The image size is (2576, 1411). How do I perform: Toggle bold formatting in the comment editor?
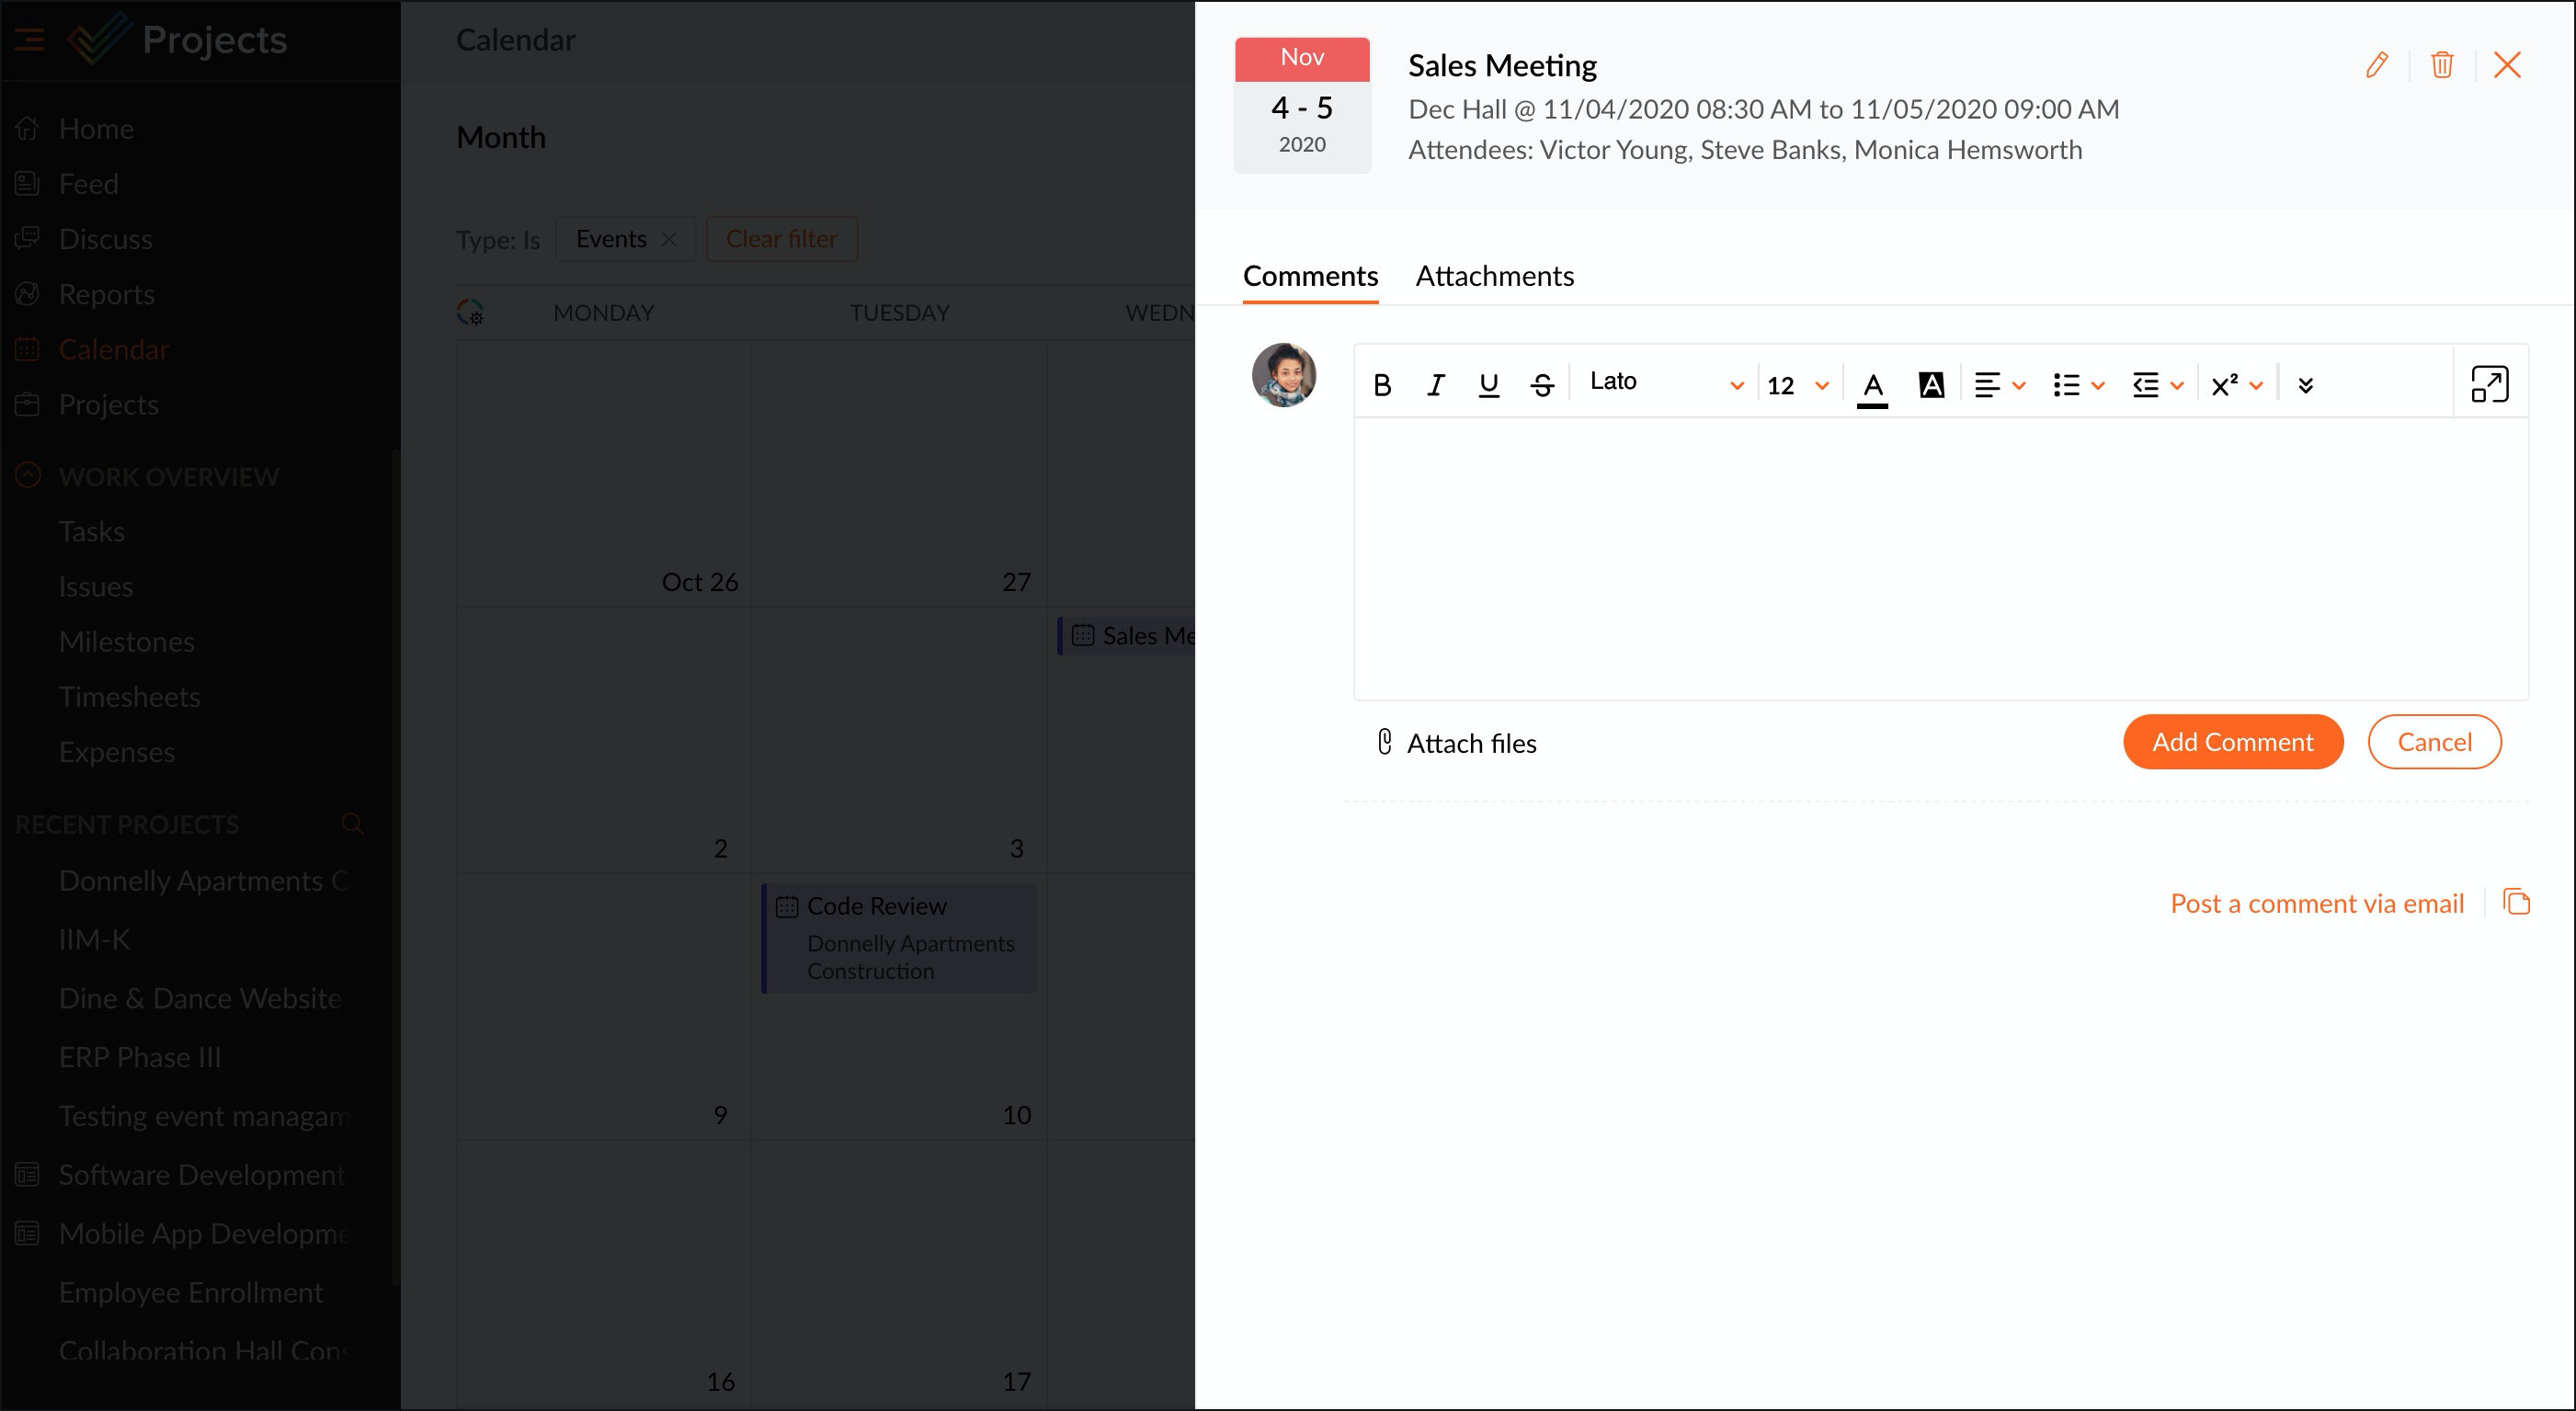click(1382, 385)
